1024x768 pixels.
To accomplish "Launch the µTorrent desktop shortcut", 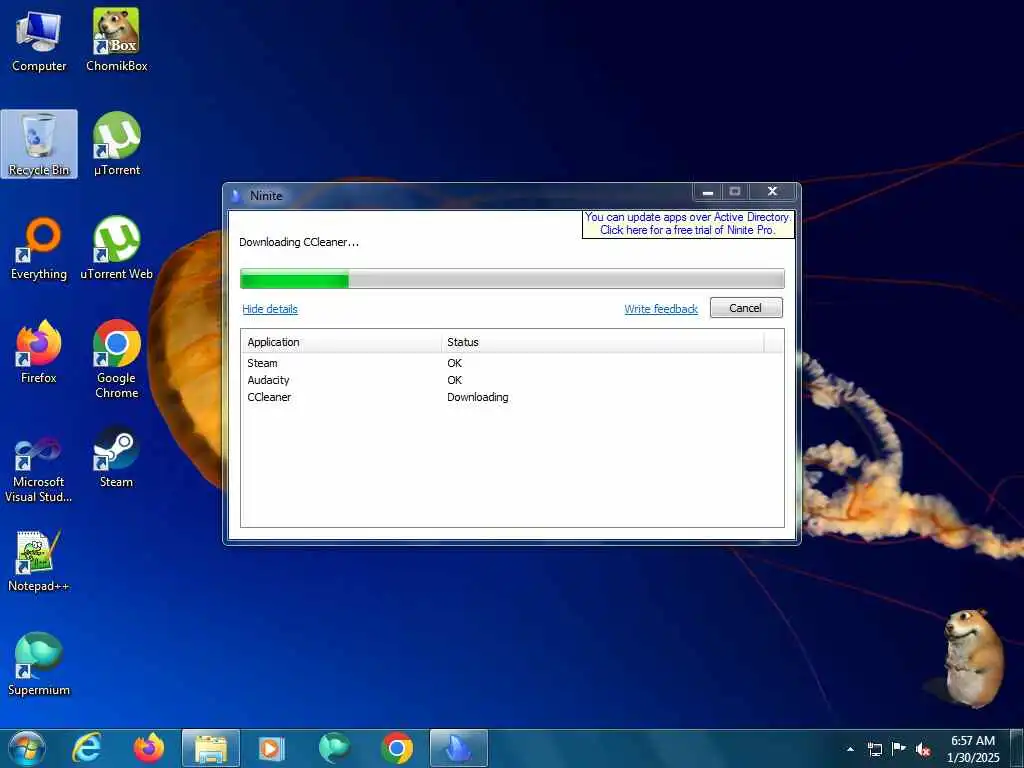I will 116,144.
